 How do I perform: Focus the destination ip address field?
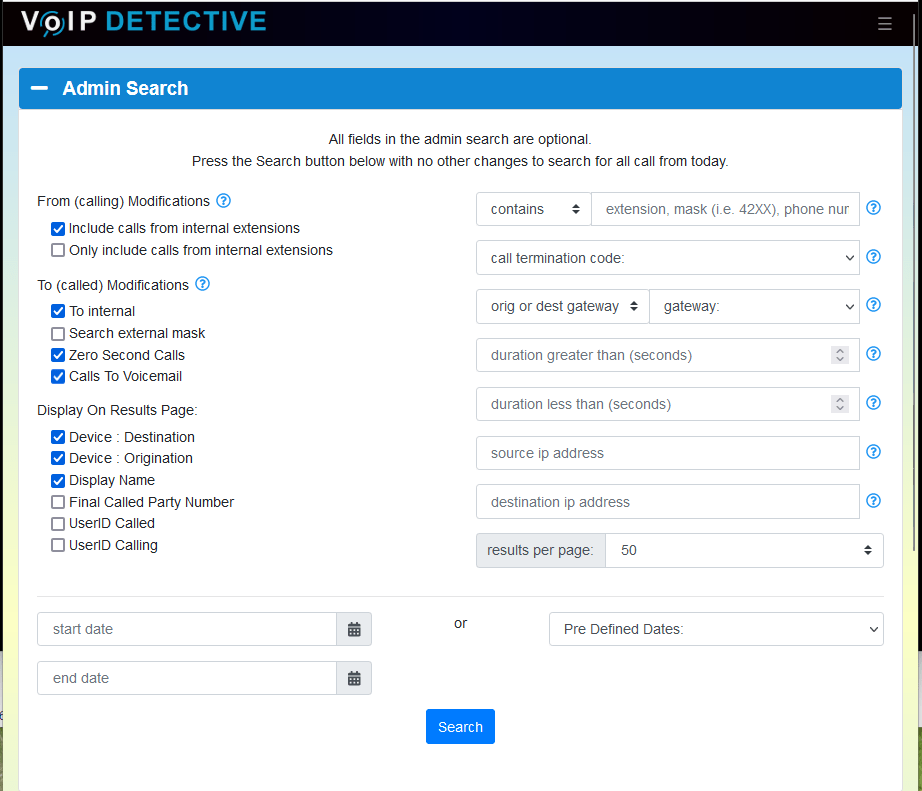[x=667, y=502]
